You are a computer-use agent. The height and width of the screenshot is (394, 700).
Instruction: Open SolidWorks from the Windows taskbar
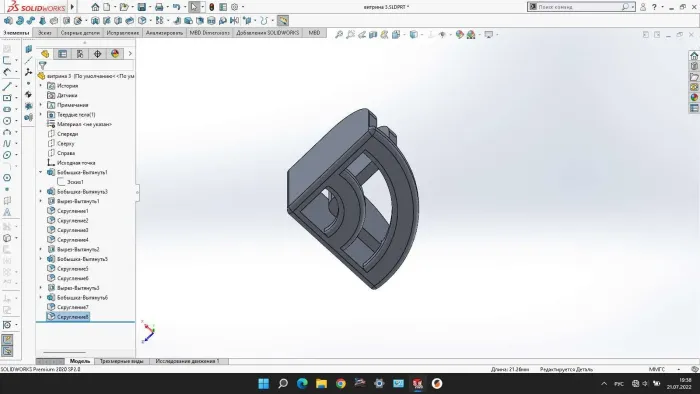(x=417, y=383)
